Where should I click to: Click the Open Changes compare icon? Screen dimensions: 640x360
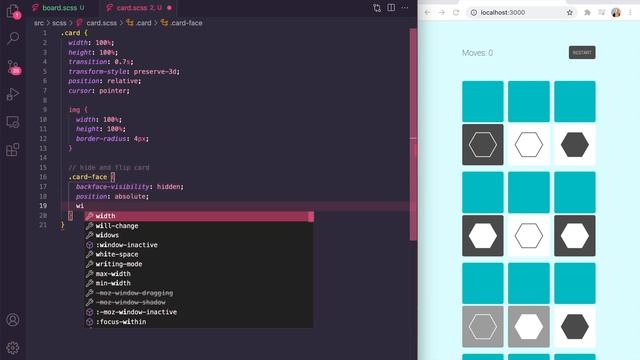point(377,8)
